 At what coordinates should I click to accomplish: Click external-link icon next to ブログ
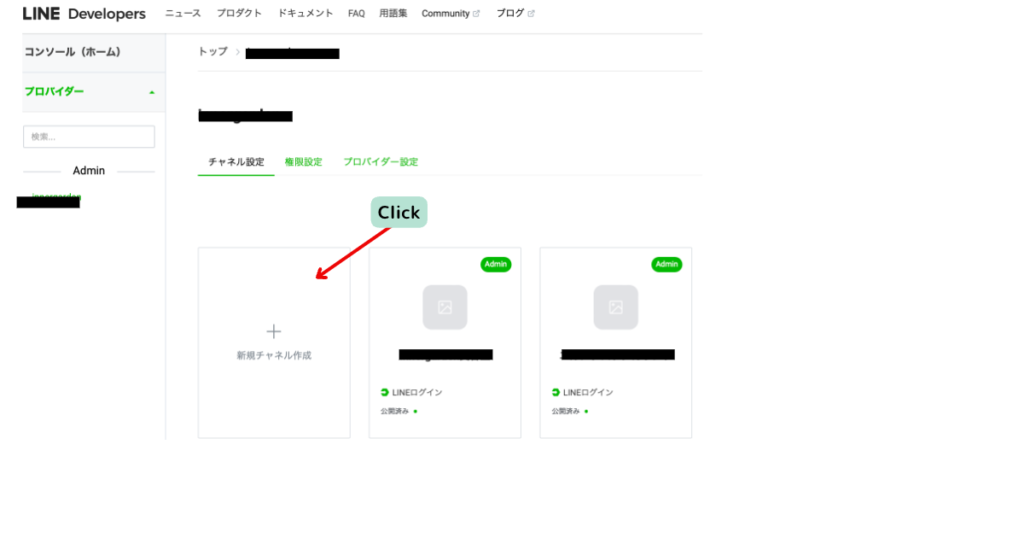tap(531, 13)
